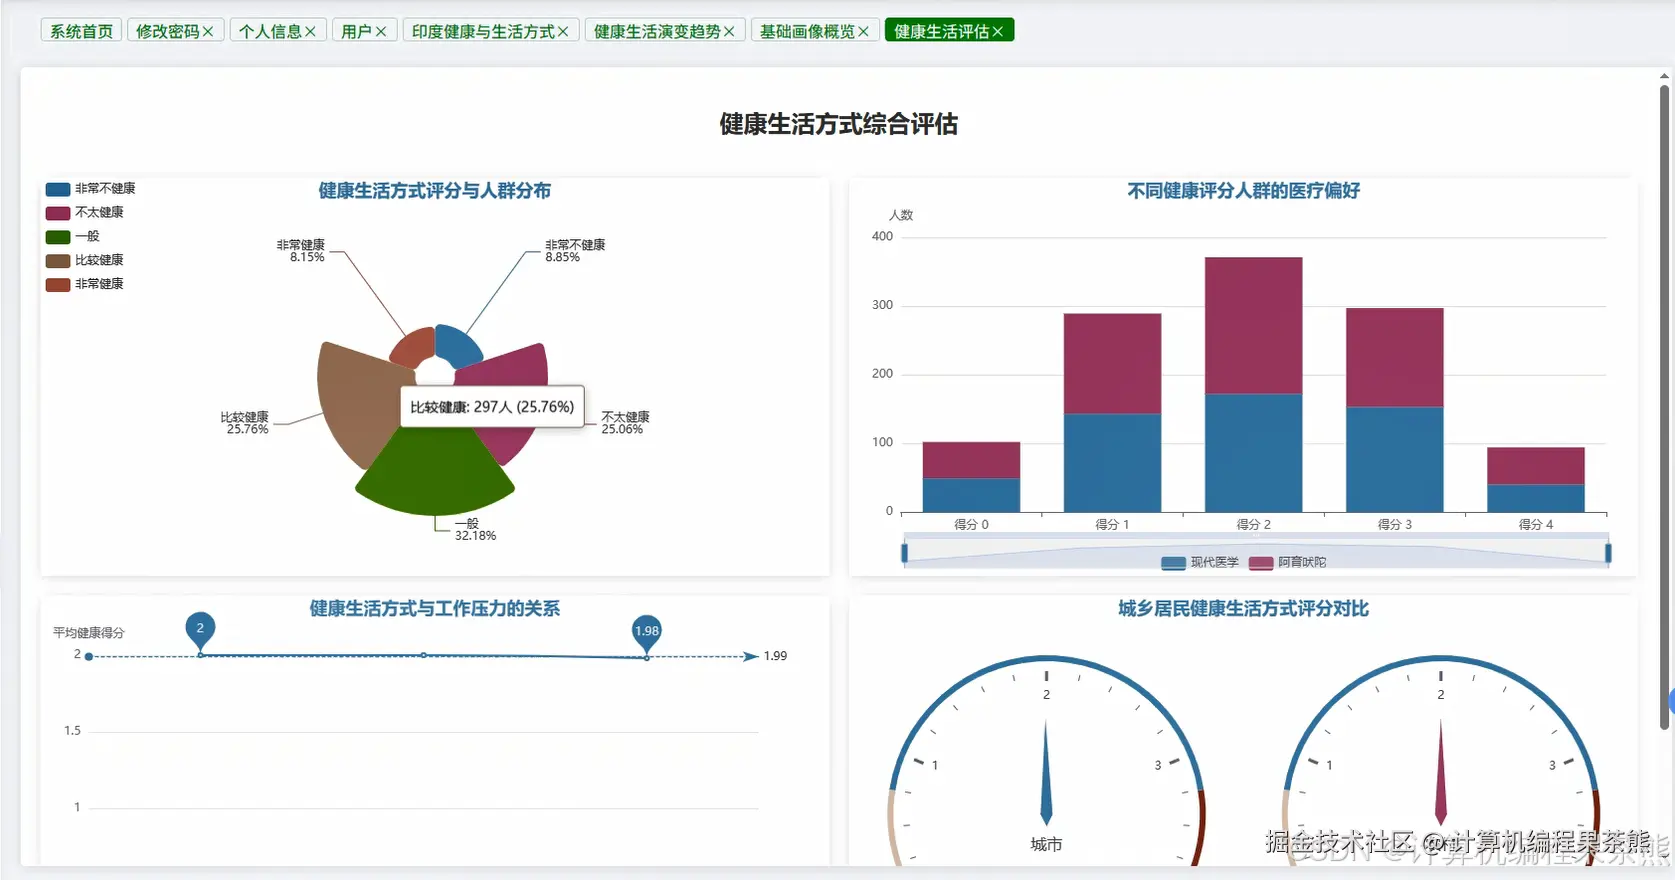Screen dimensions: 1675x880
Task: Click the 阿育吠陀 segment of 得分 4 bar
Action: (1536, 466)
